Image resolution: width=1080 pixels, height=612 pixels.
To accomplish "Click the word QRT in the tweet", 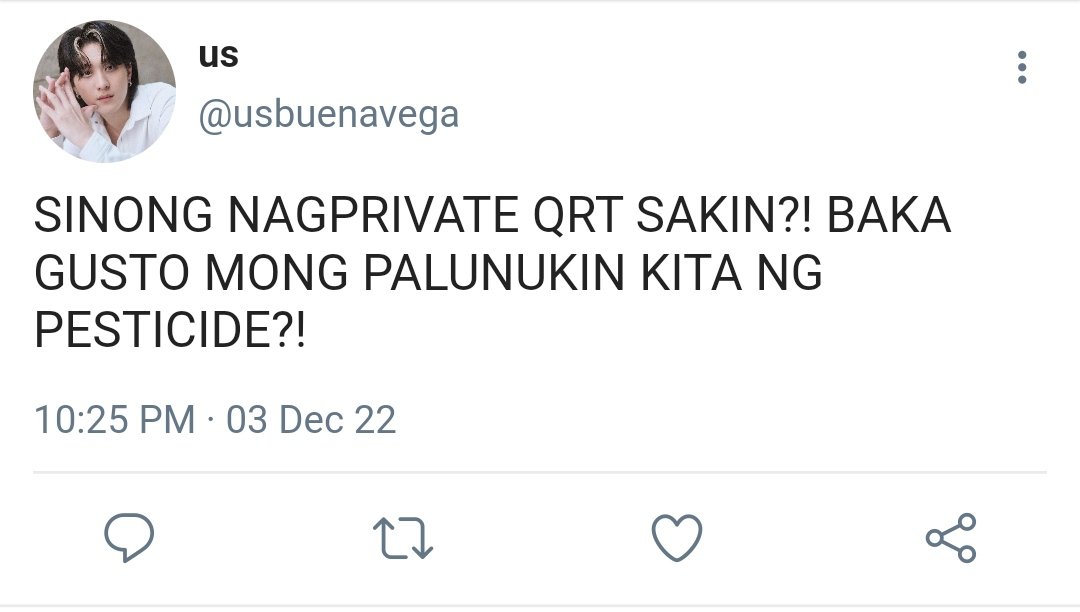I will tap(578, 215).
